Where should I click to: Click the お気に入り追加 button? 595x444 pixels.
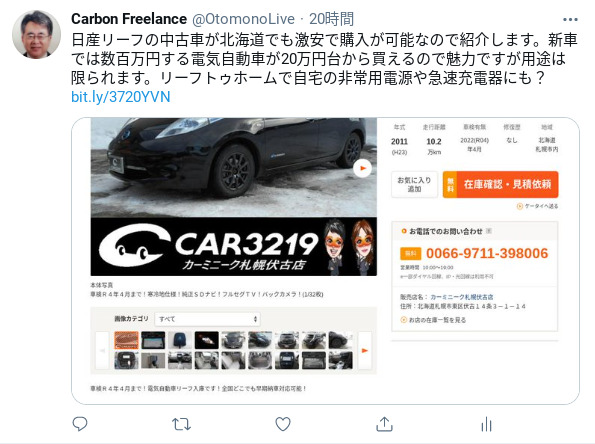coord(414,184)
